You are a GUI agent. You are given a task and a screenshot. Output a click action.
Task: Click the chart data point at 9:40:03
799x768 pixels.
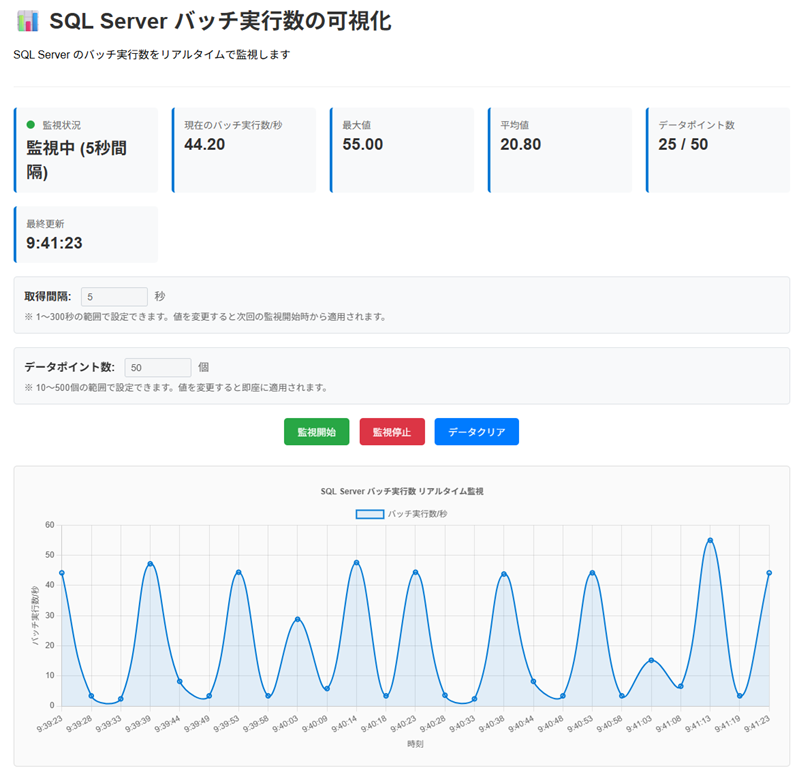click(298, 619)
